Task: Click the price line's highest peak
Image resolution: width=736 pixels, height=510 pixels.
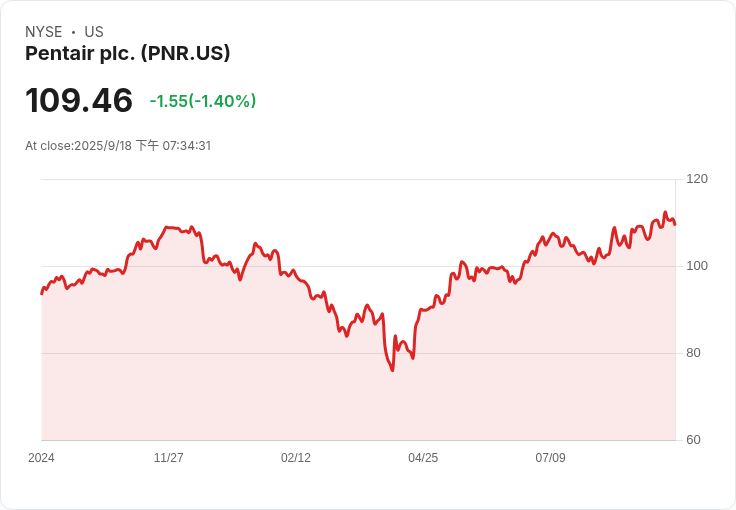Action: coord(665,212)
